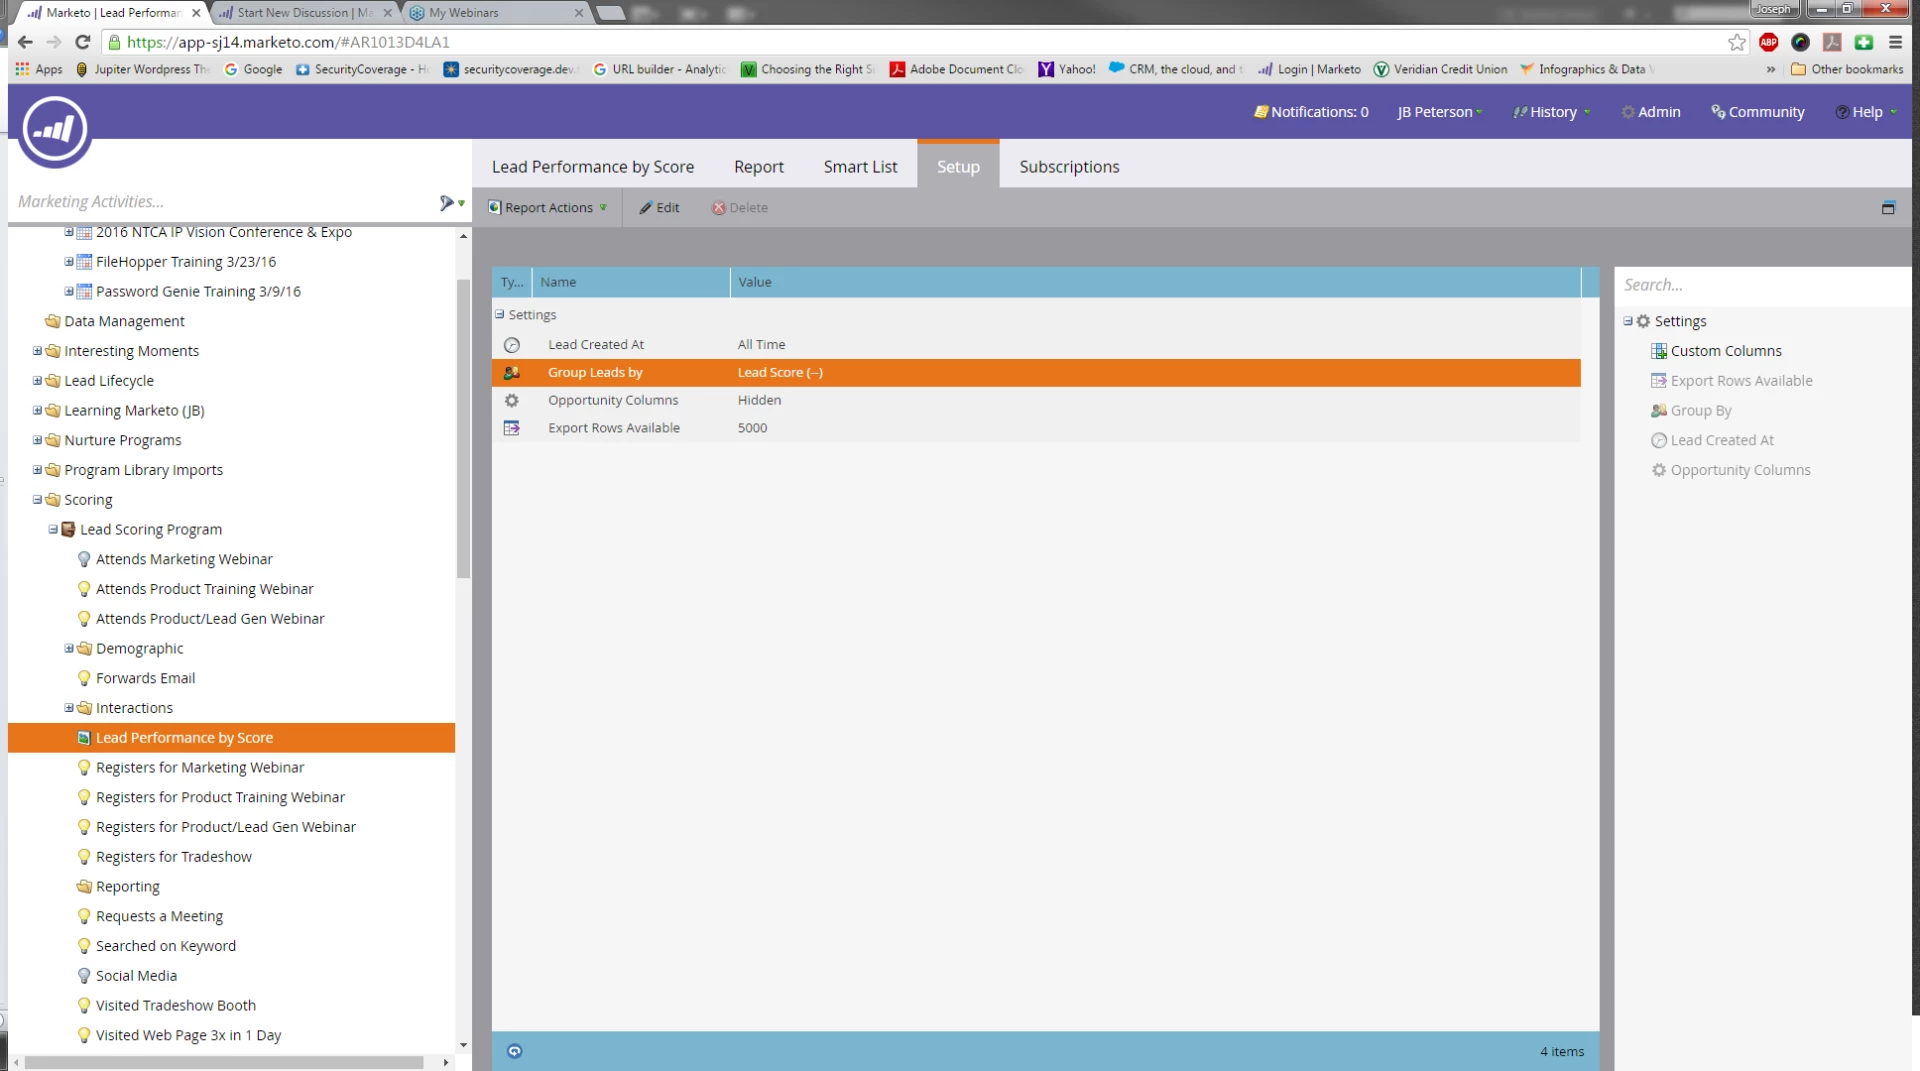
Task: Select the Data Management folder
Action: (124, 321)
